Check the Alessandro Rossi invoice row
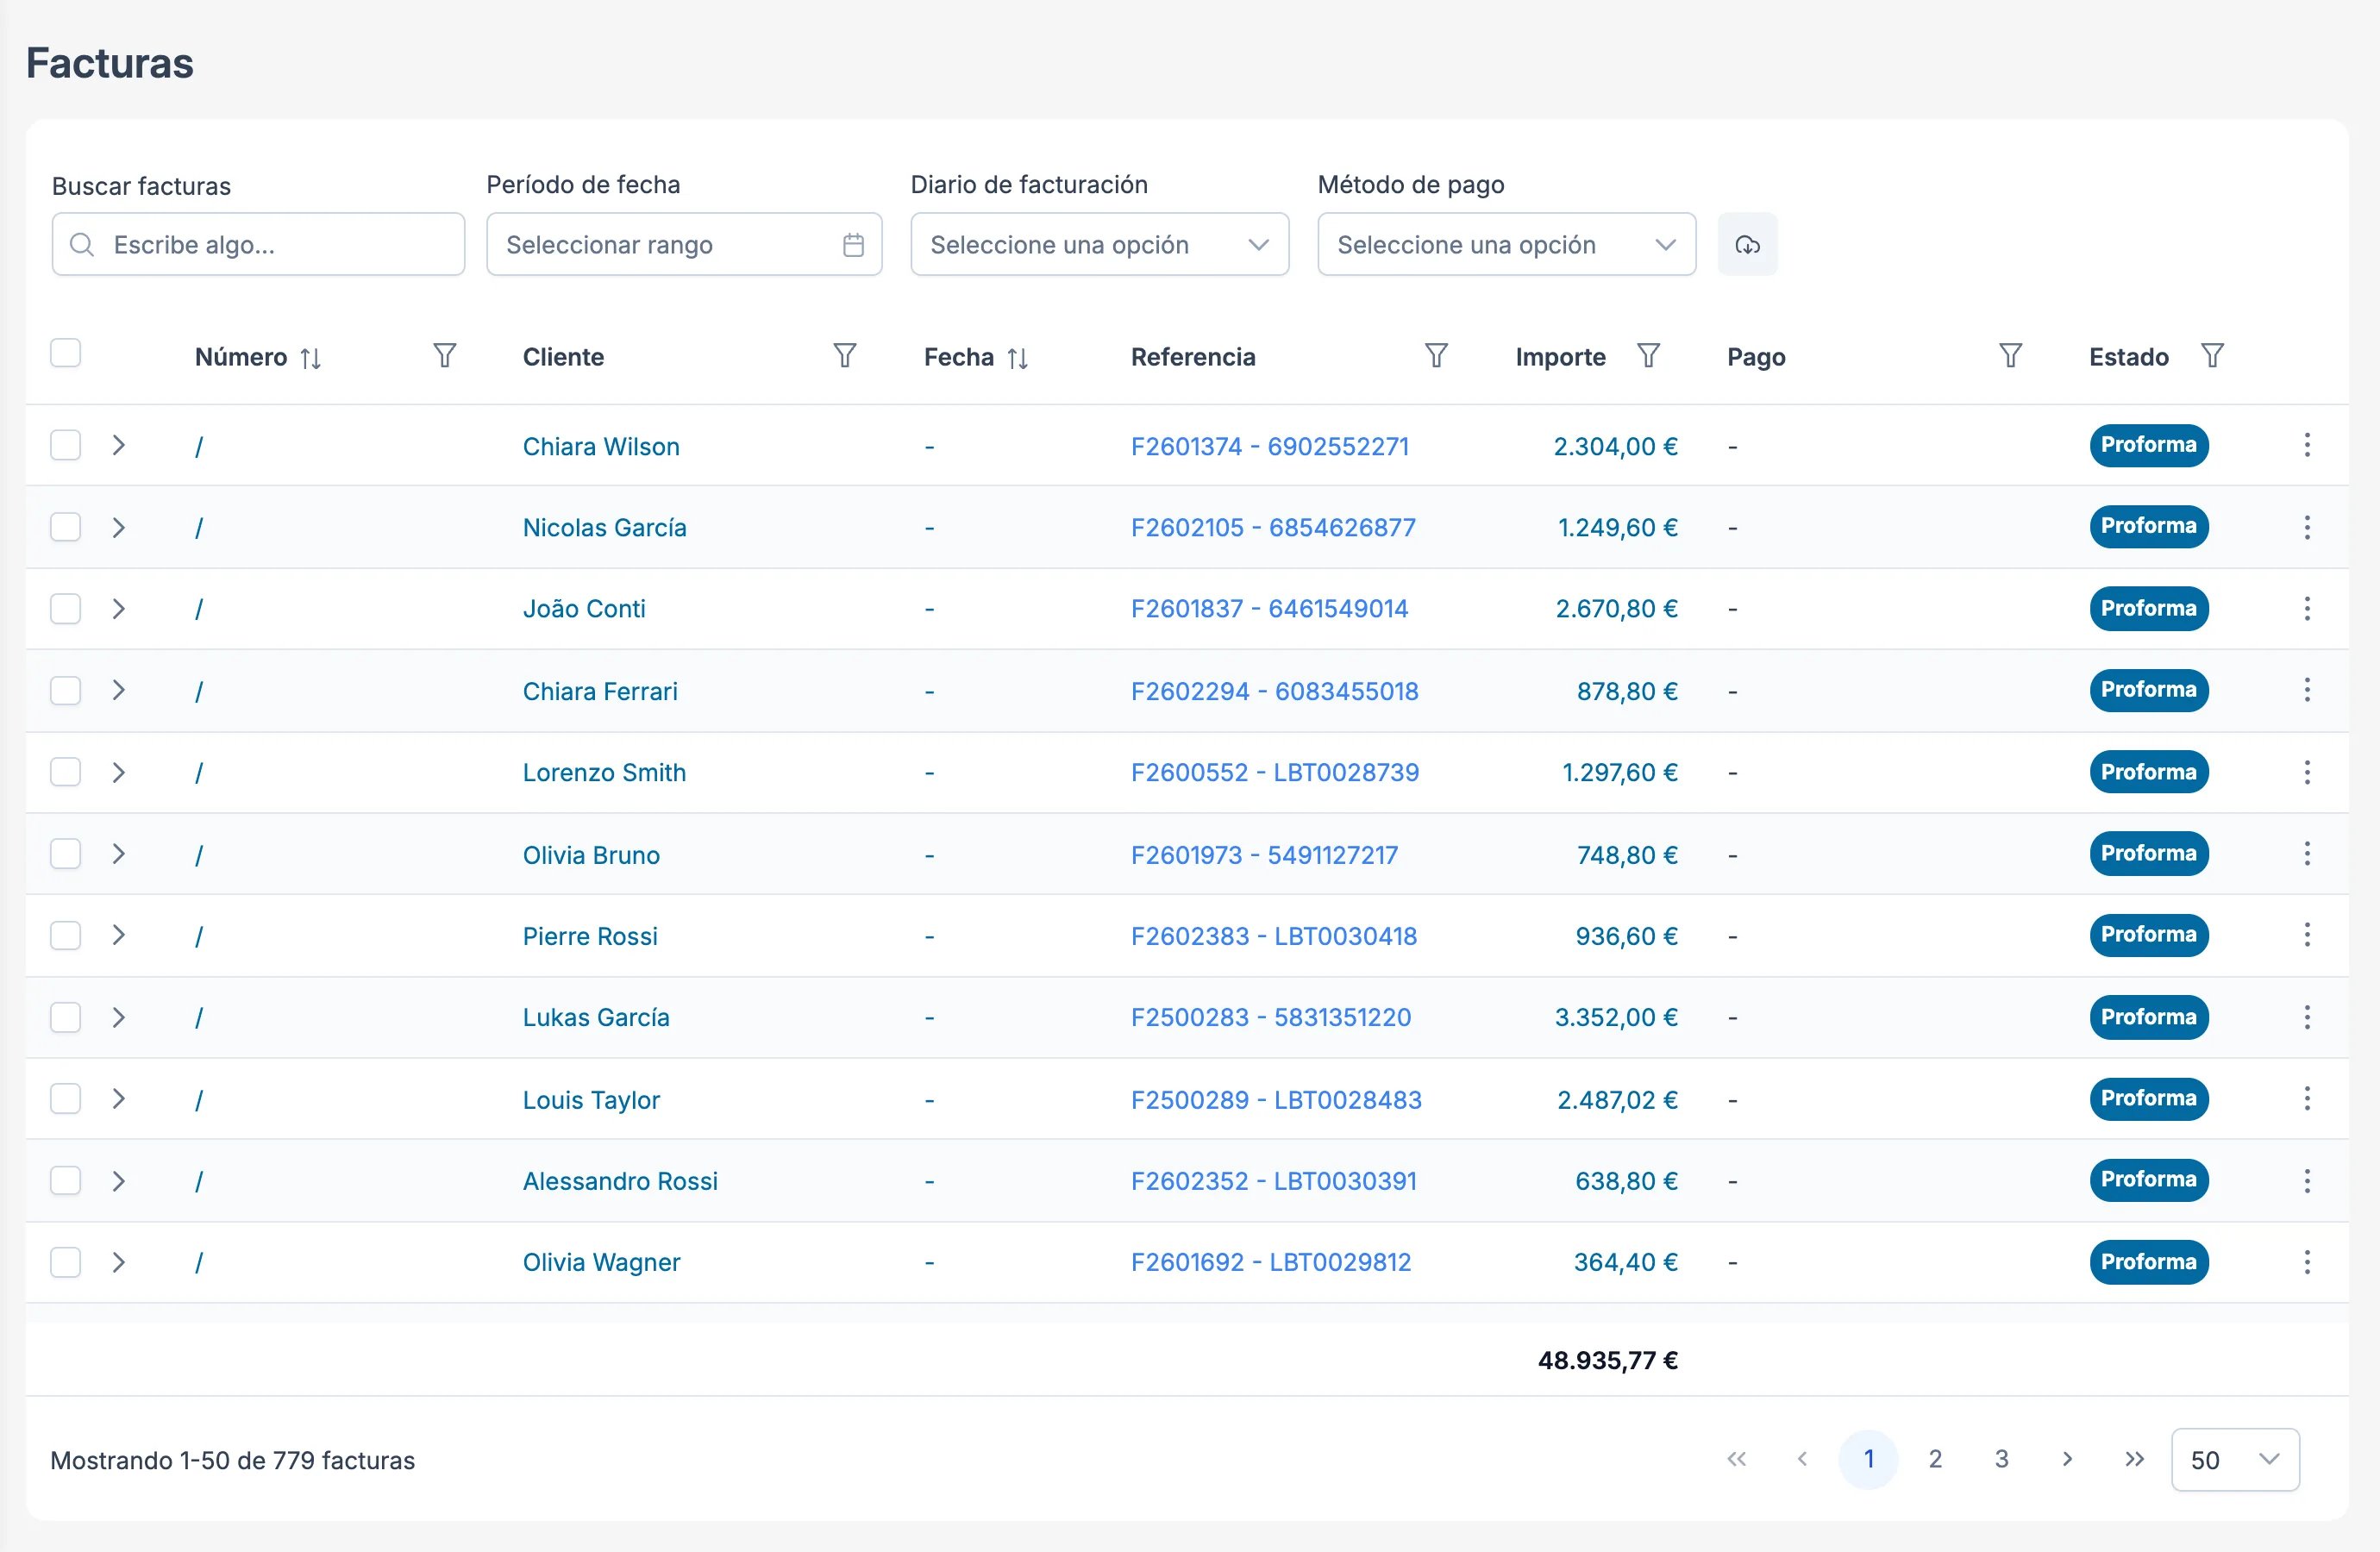The height and width of the screenshot is (1552, 2380). click(x=66, y=1180)
